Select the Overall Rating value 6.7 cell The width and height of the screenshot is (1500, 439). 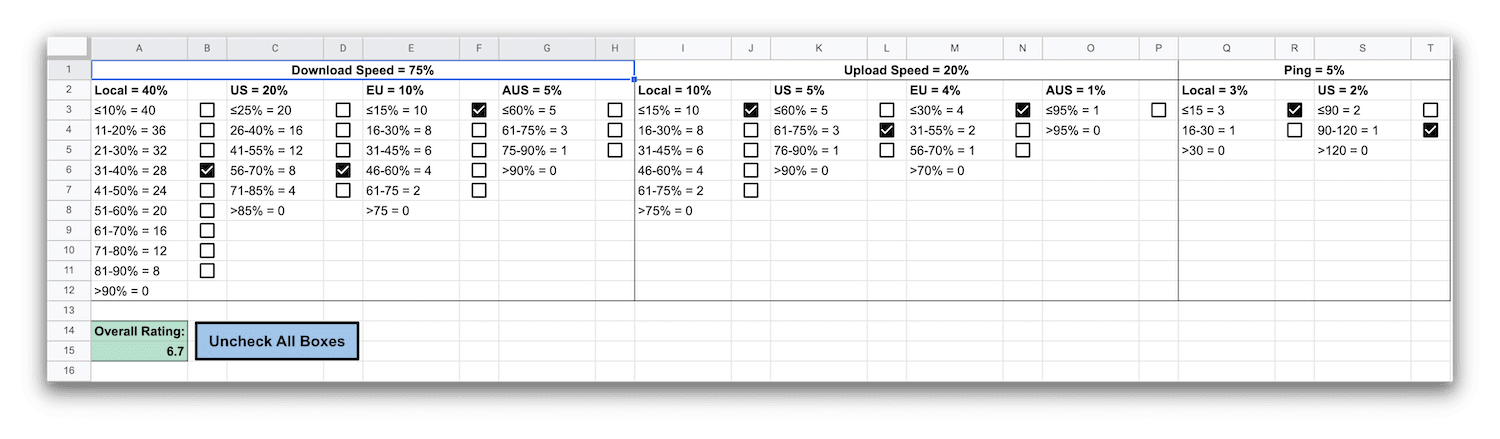click(139, 351)
